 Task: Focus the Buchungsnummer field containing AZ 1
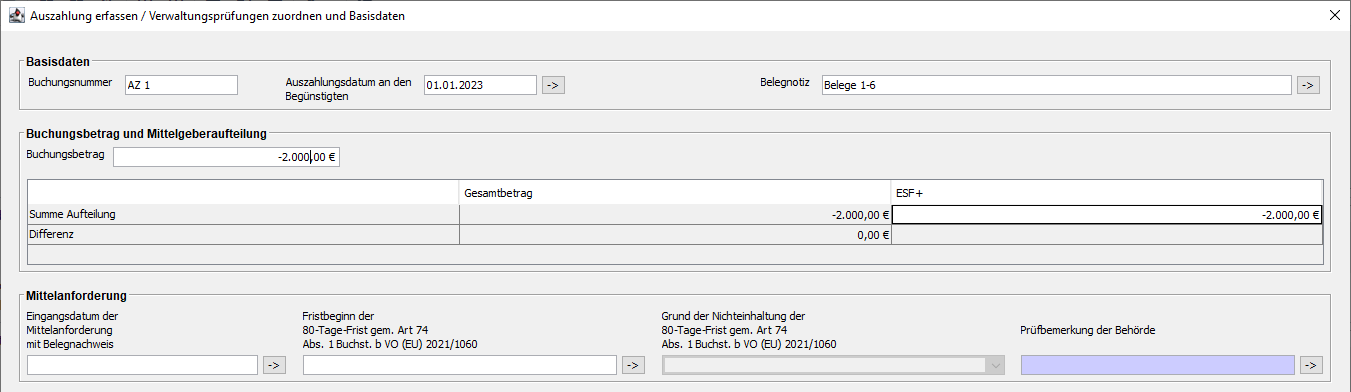(x=181, y=85)
